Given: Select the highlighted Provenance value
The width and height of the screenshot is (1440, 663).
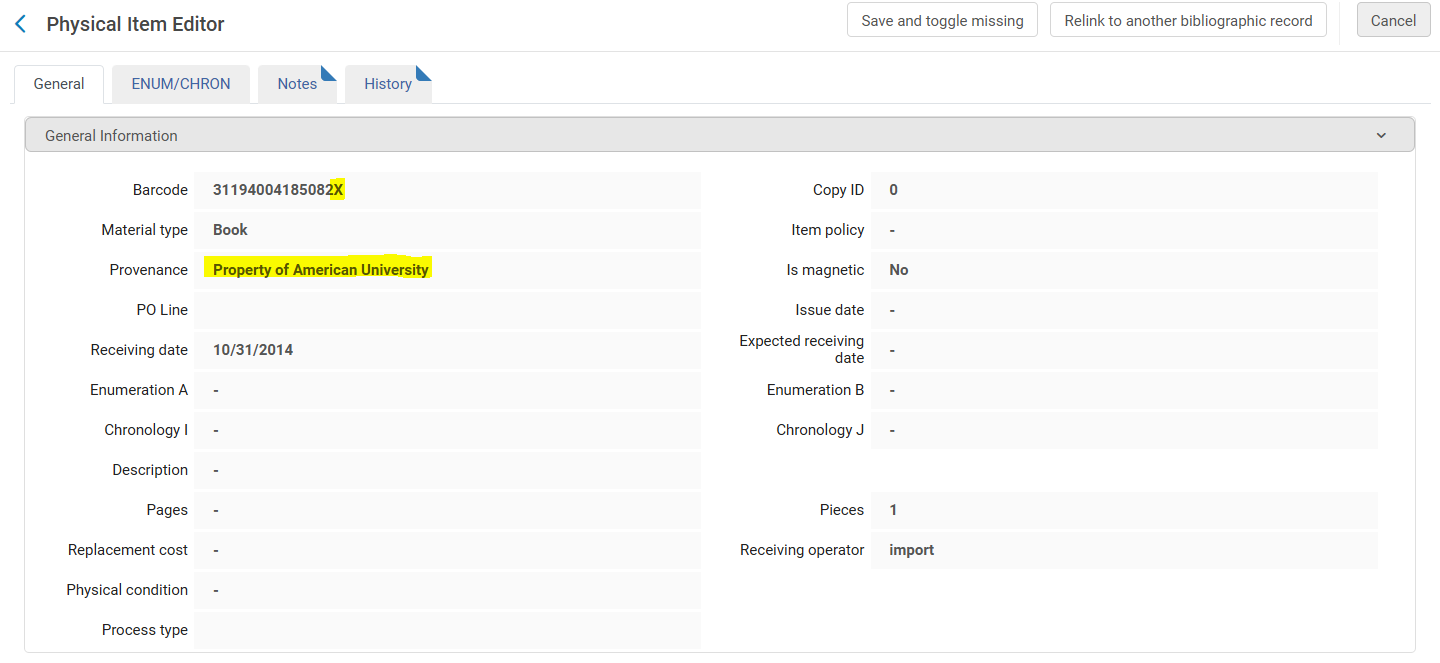Looking at the screenshot, I should point(320,270).
